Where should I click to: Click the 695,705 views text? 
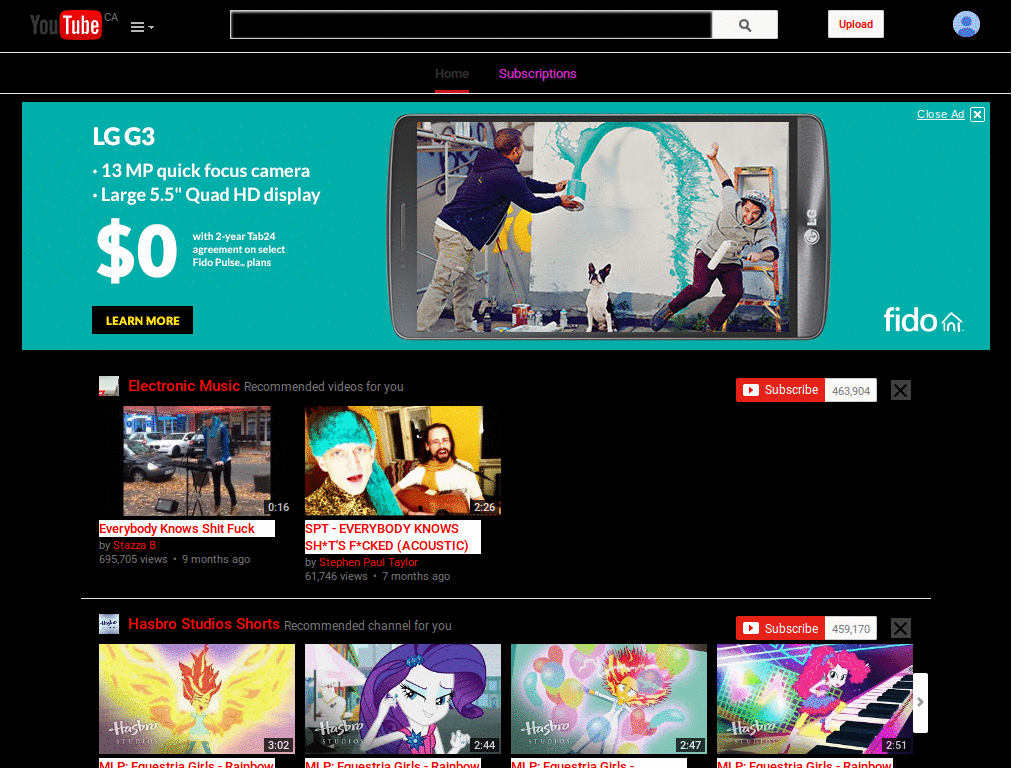coord(133,559)
